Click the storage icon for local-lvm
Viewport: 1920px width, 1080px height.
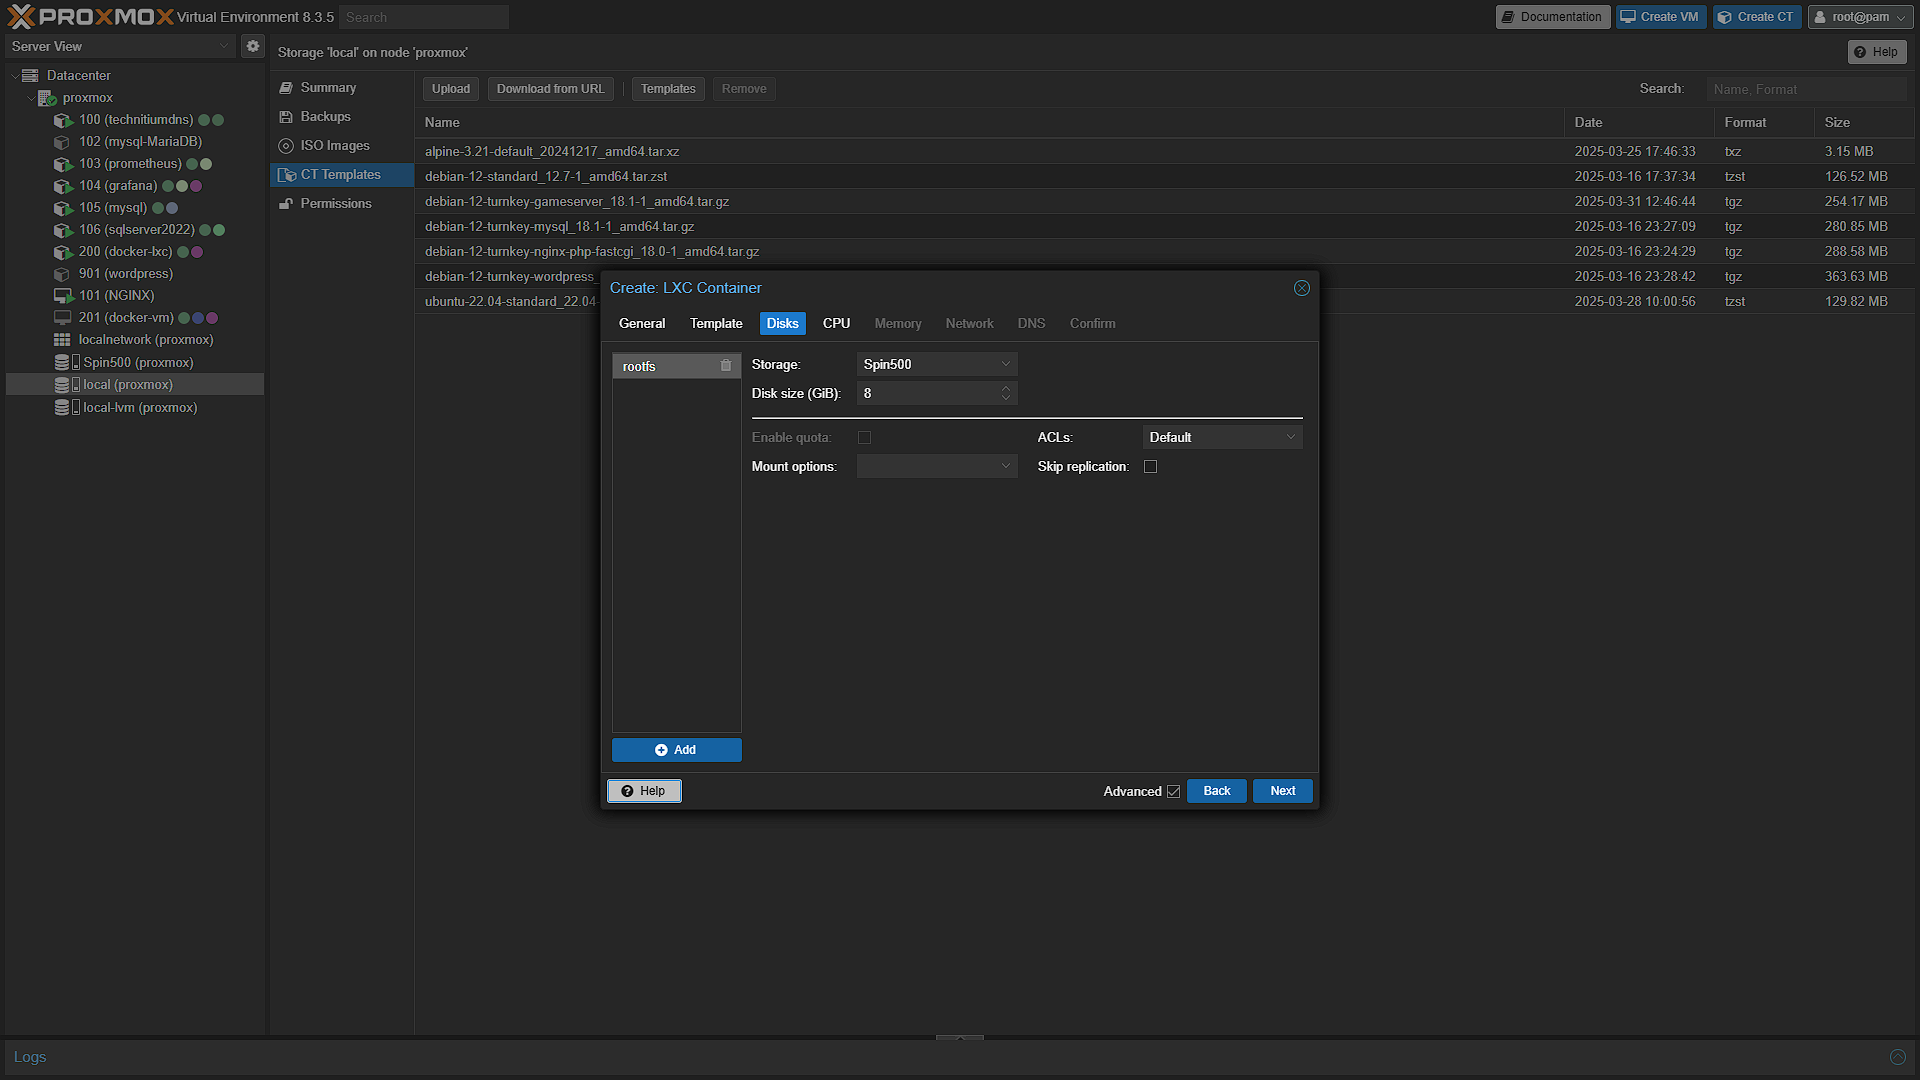pyautogui.click(x=66, y=408)
